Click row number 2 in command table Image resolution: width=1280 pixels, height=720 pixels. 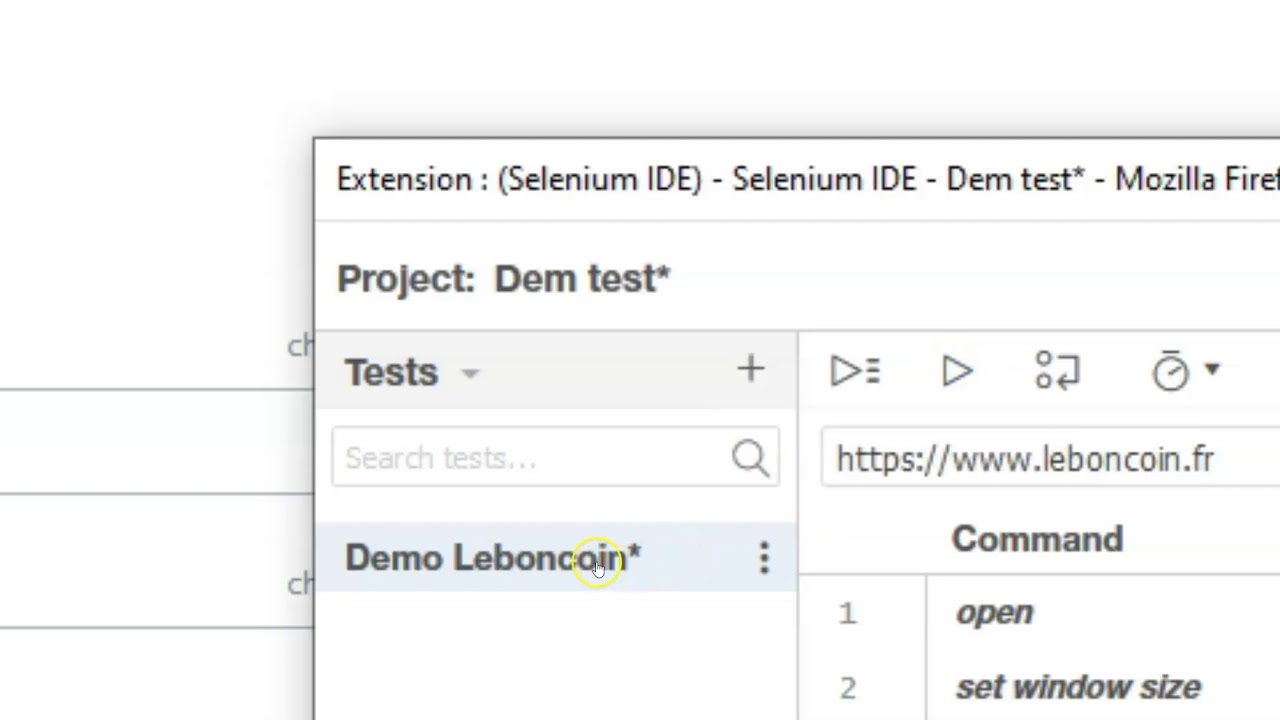(x=848, y=688)
